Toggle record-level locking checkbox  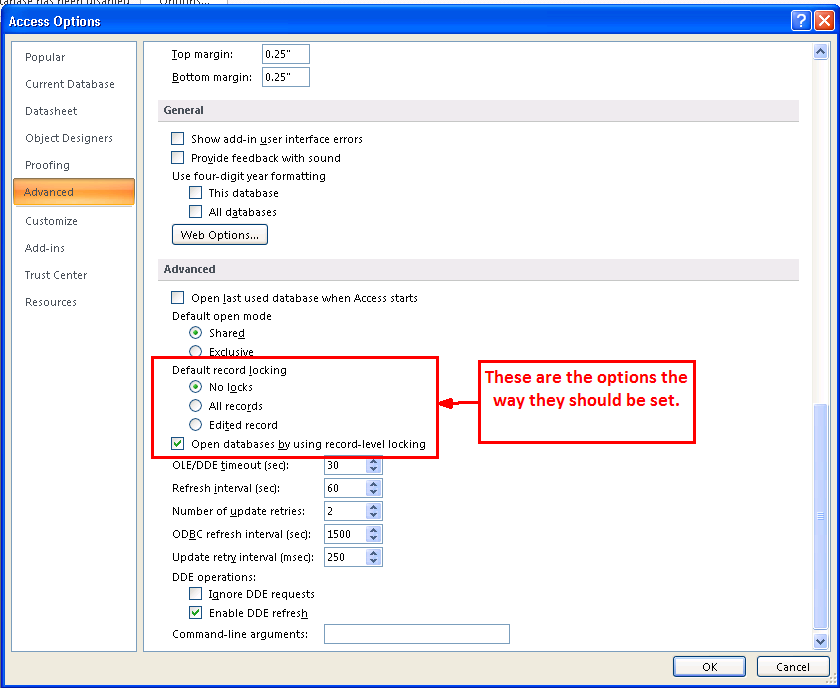click(177, 444)
